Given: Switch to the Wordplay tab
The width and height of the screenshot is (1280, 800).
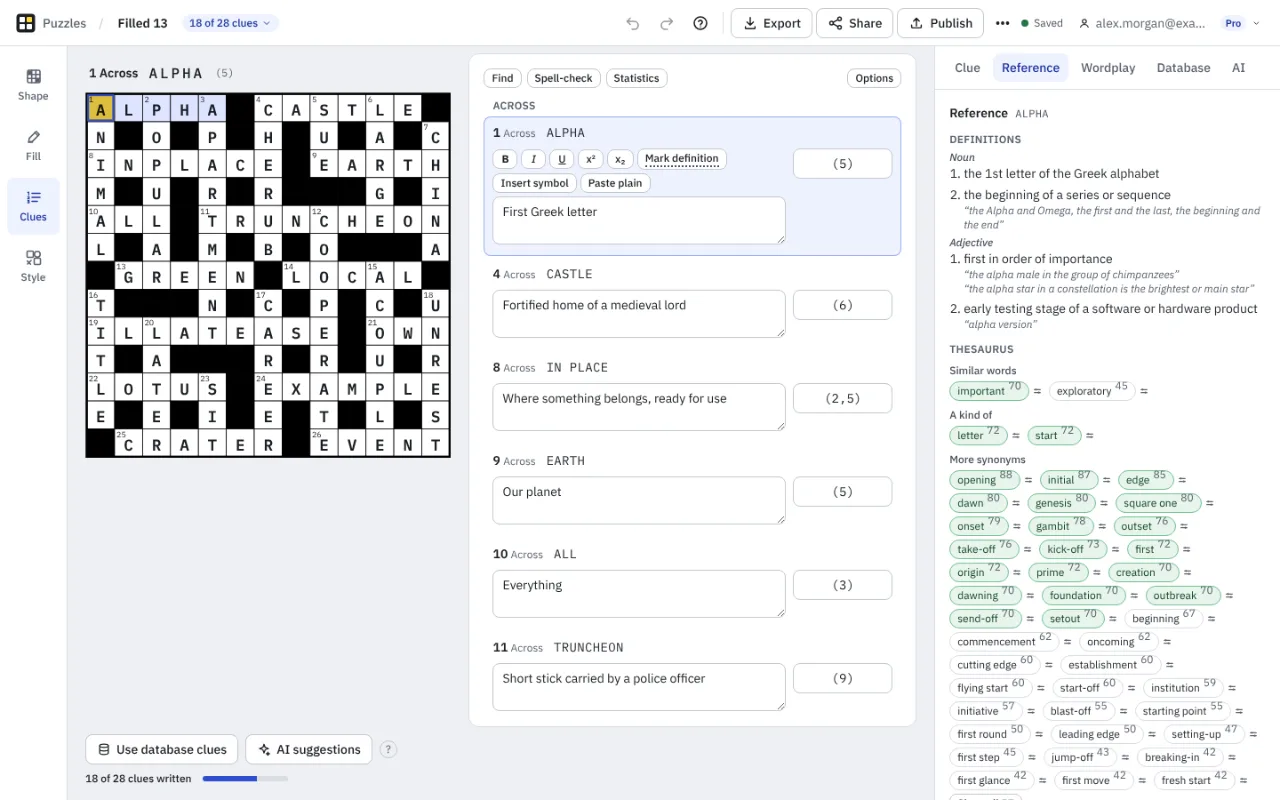Looking at the screenshot, I should click(x=1107, y=68).
